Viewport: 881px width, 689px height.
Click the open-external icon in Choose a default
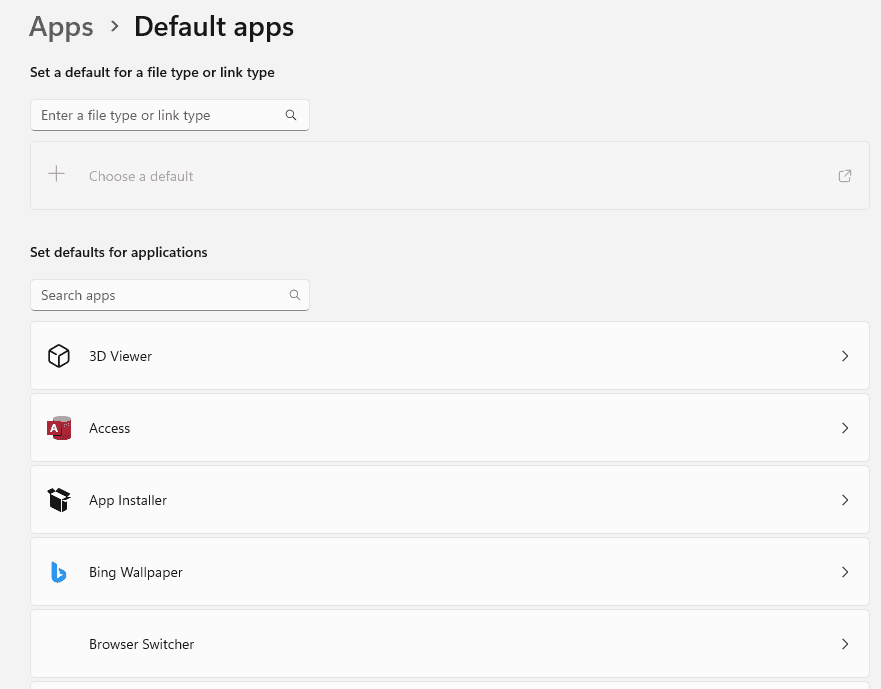pos(844,176)
